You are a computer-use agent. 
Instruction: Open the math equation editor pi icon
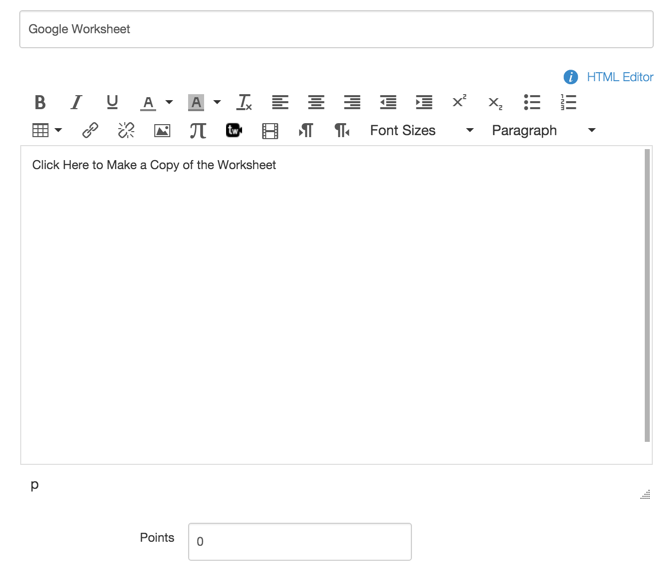[x=198, y=130]
